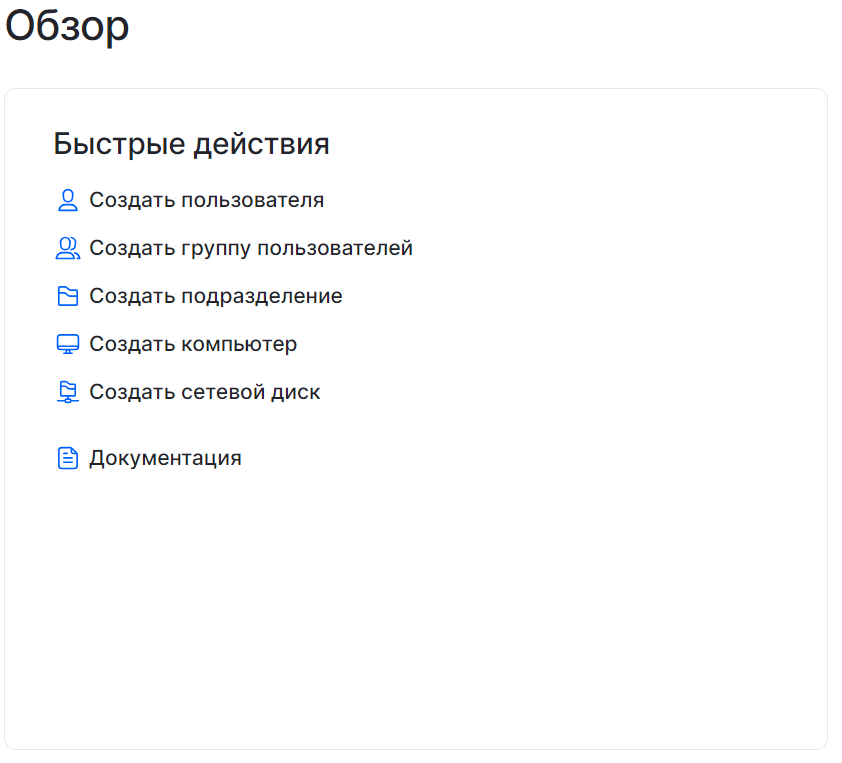Screen dimensions: 842x763
Task: Open the Создать сетевой диск link
Action: tap(205, 391)
